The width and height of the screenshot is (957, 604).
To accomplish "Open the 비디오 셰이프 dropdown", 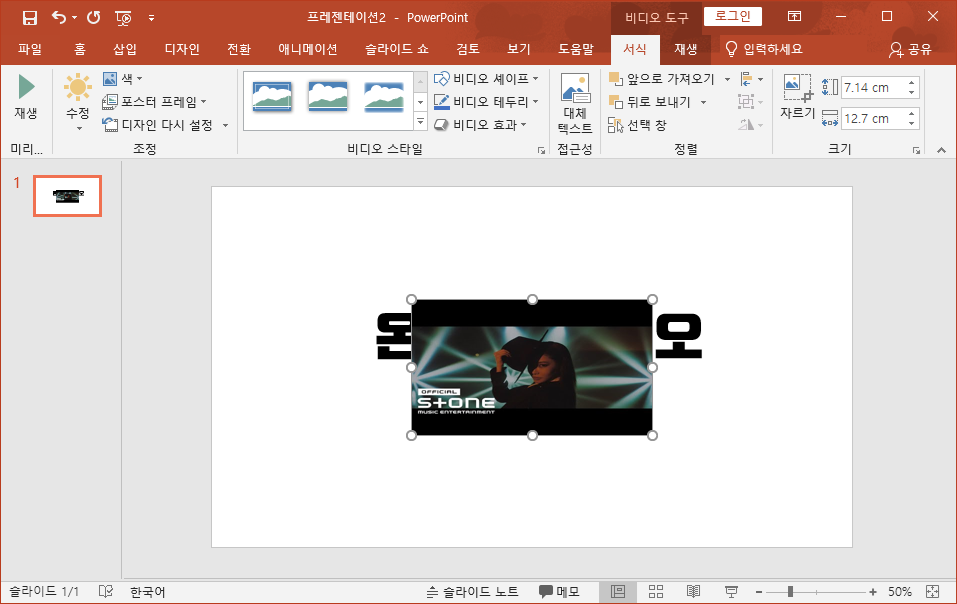I will (x=486, y=79).
